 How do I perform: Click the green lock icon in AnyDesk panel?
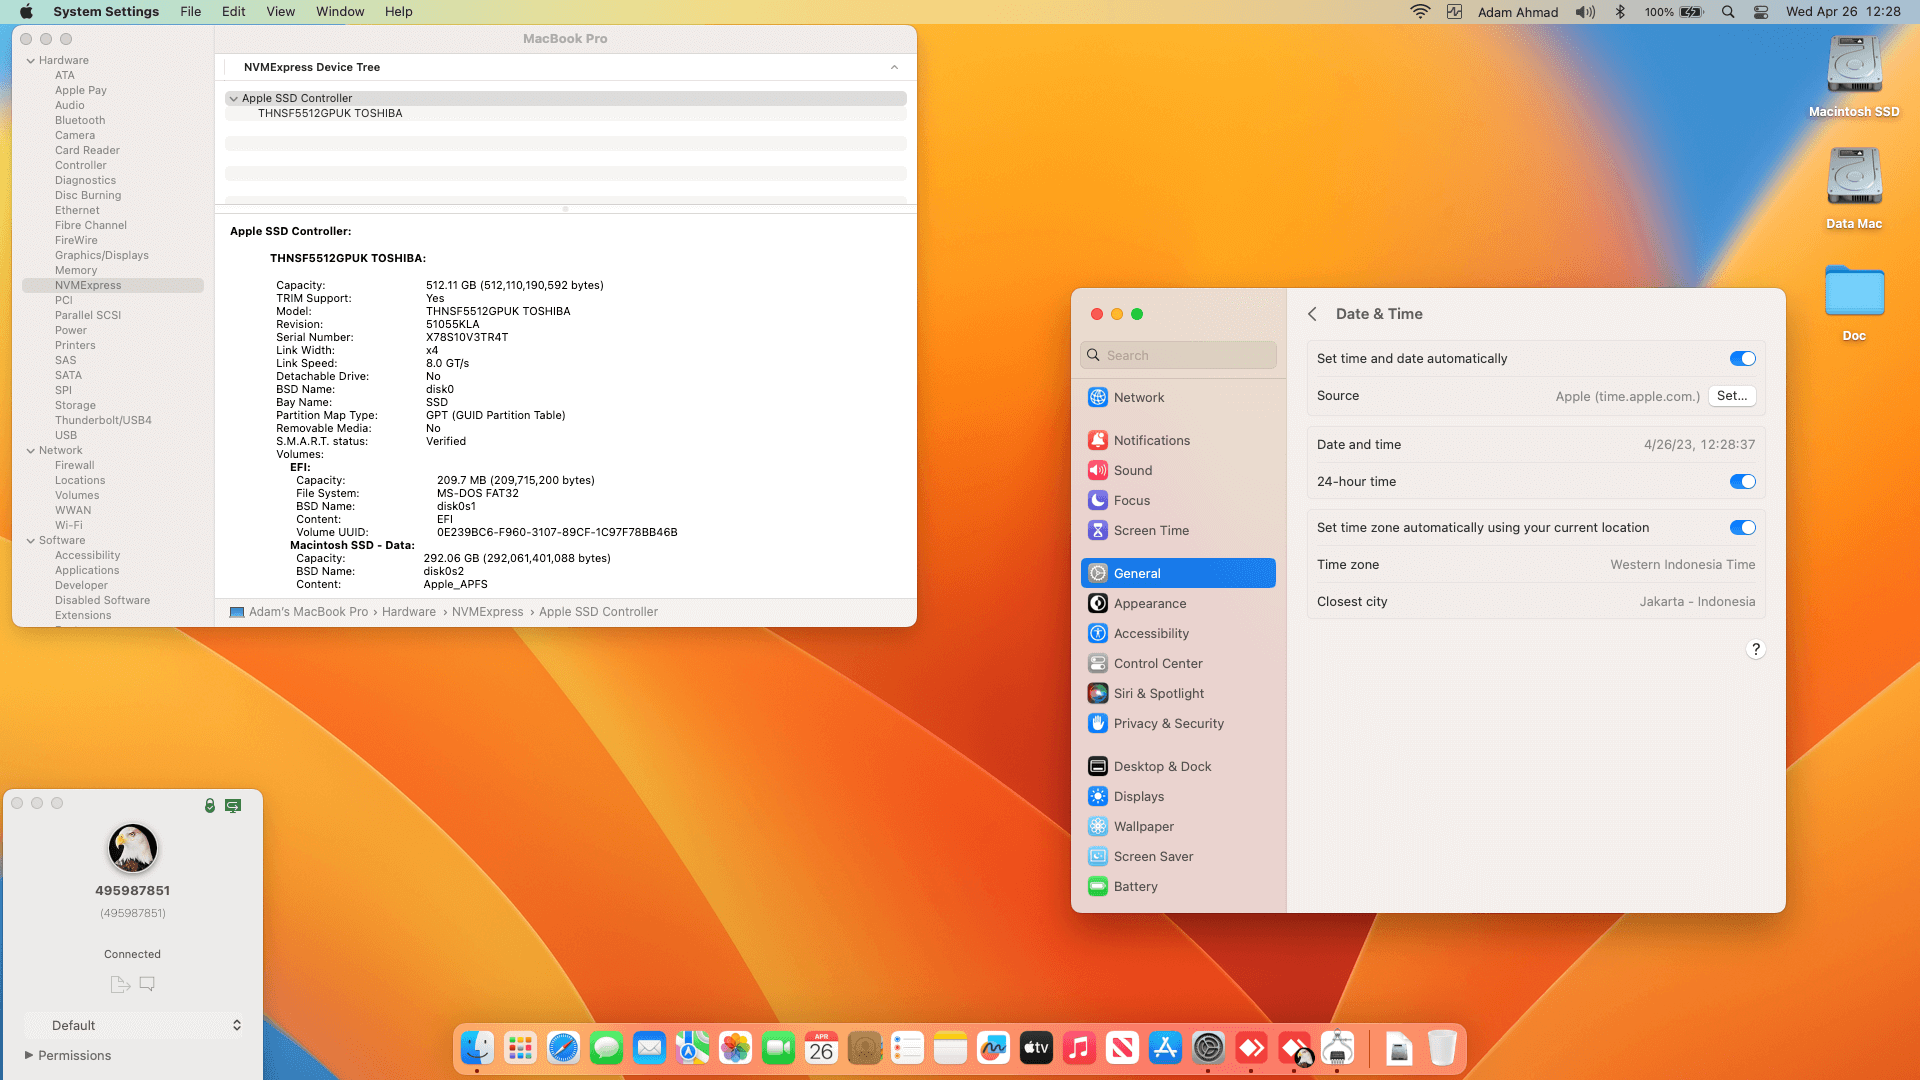tap(210, 805)
